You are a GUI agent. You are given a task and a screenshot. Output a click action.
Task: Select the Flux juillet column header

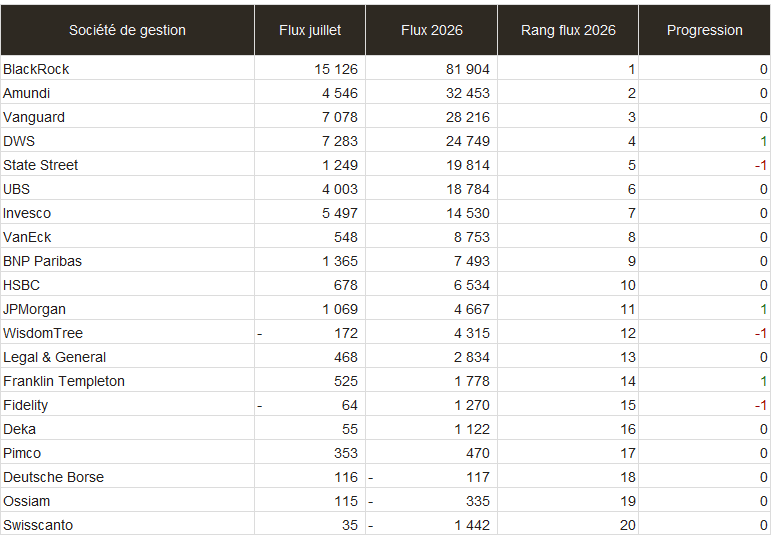pos(310,30)
